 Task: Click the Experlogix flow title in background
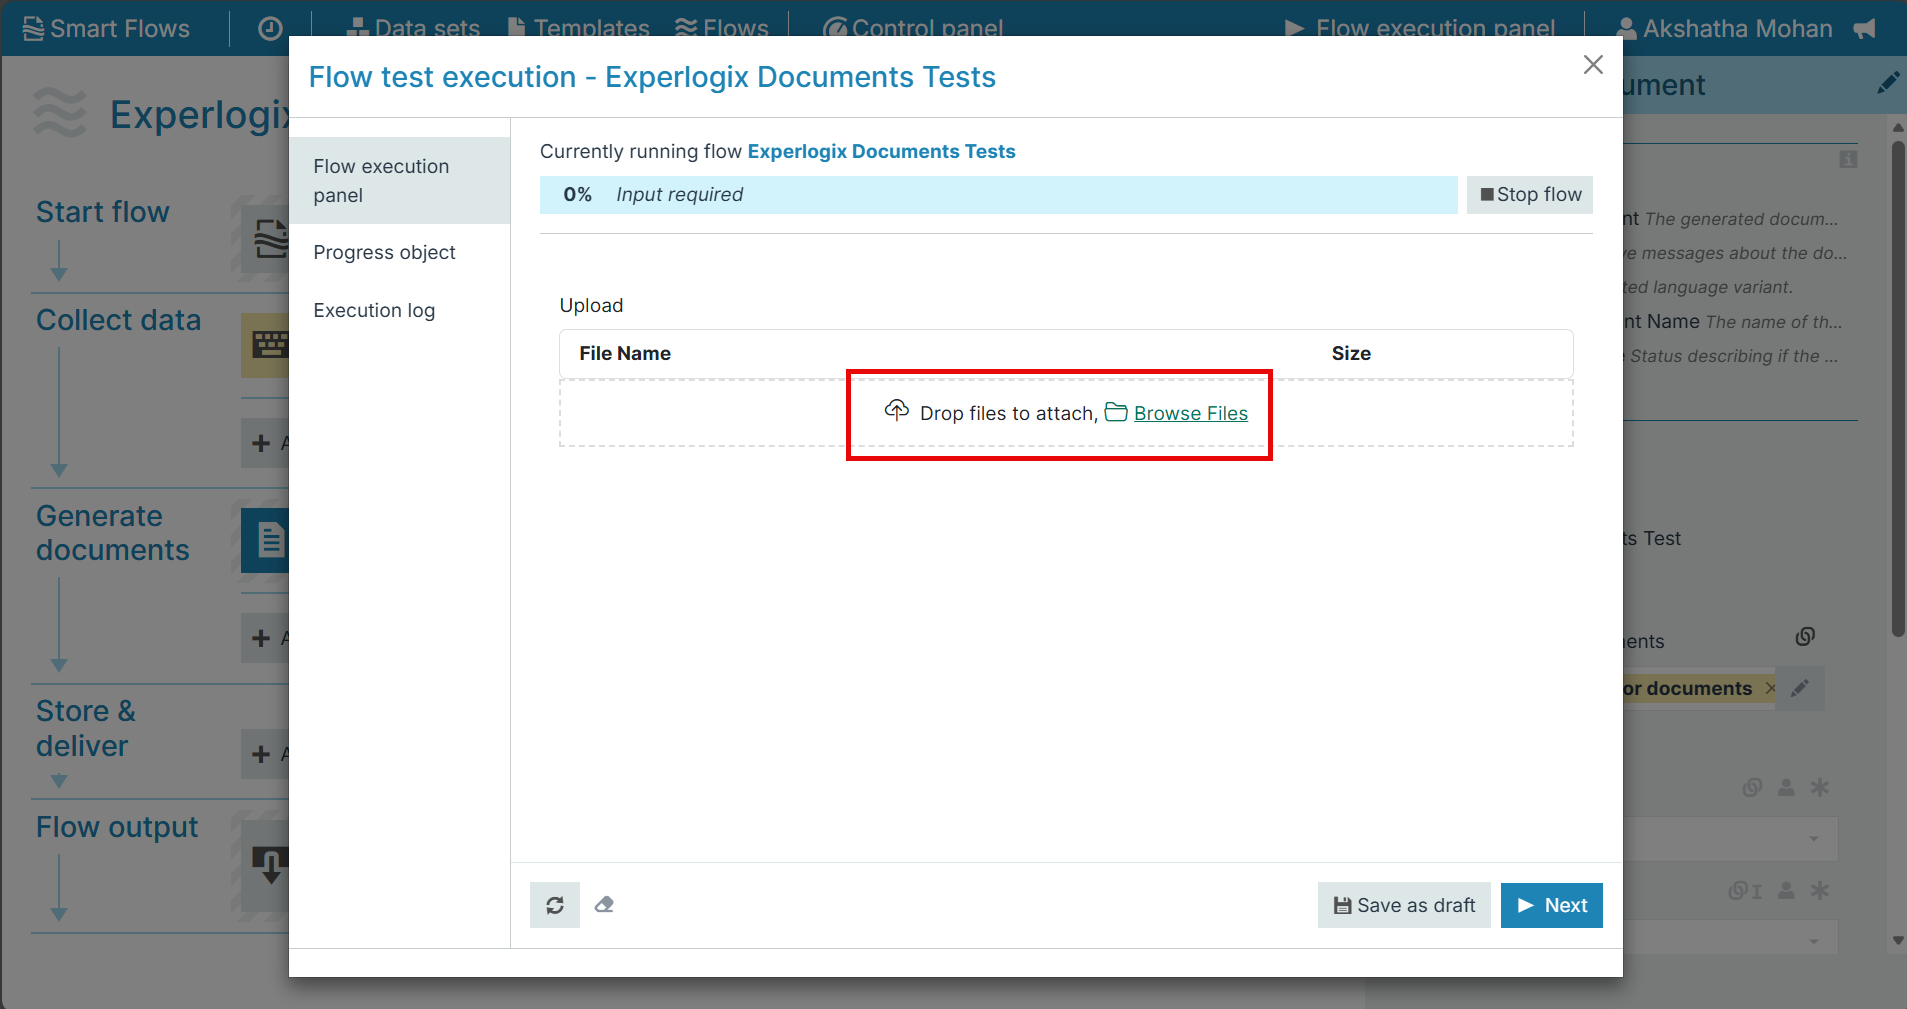[200, 115]
